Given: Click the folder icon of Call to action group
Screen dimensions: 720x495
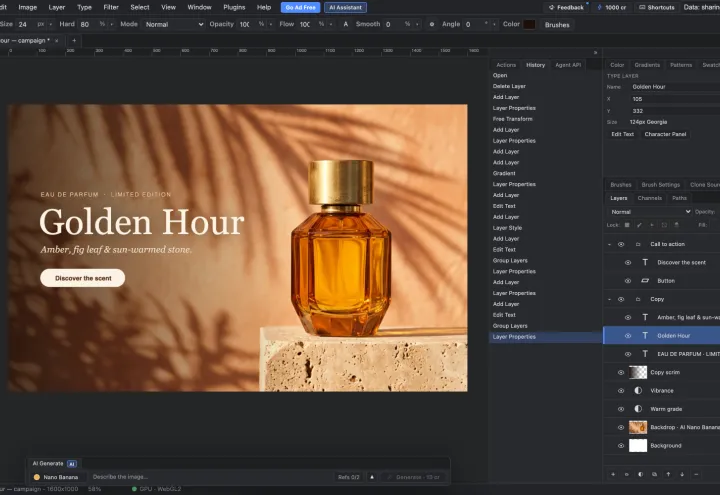Looking at the screenshot, I should click(638, 244).
